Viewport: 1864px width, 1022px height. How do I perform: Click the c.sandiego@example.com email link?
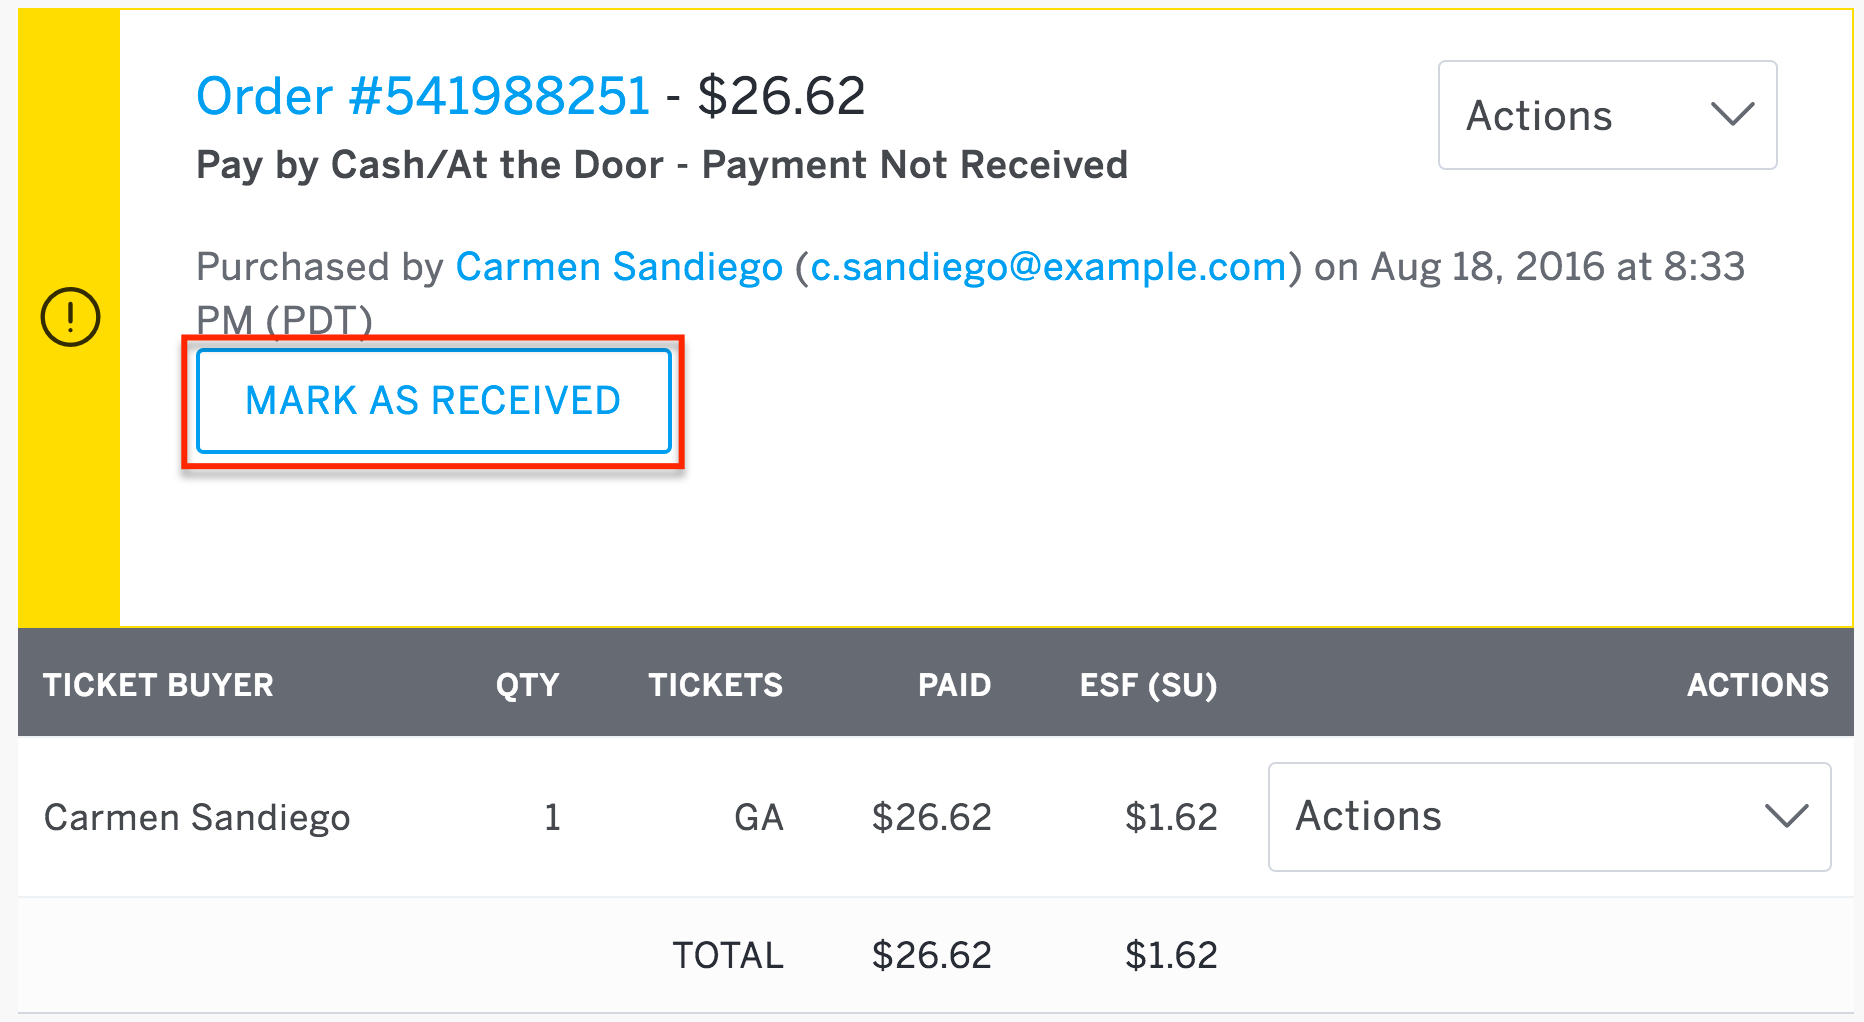(x=1048, y=267)
